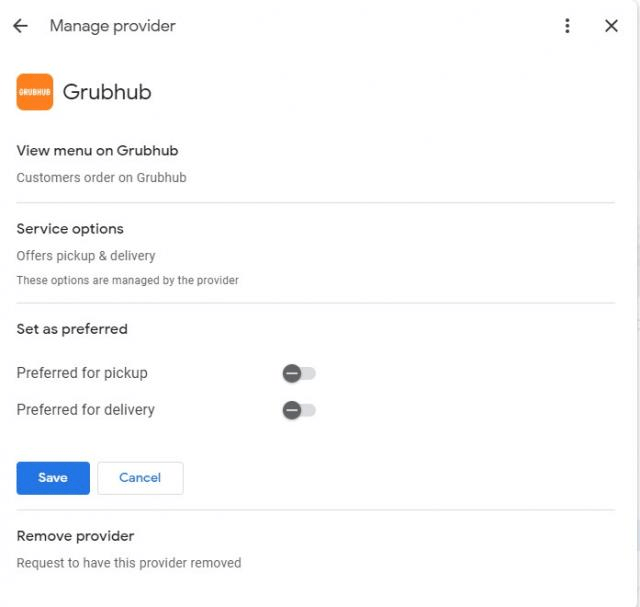Click 'Request to have this provider removed'
The image size is (640, 607).
tap(129, 563)
